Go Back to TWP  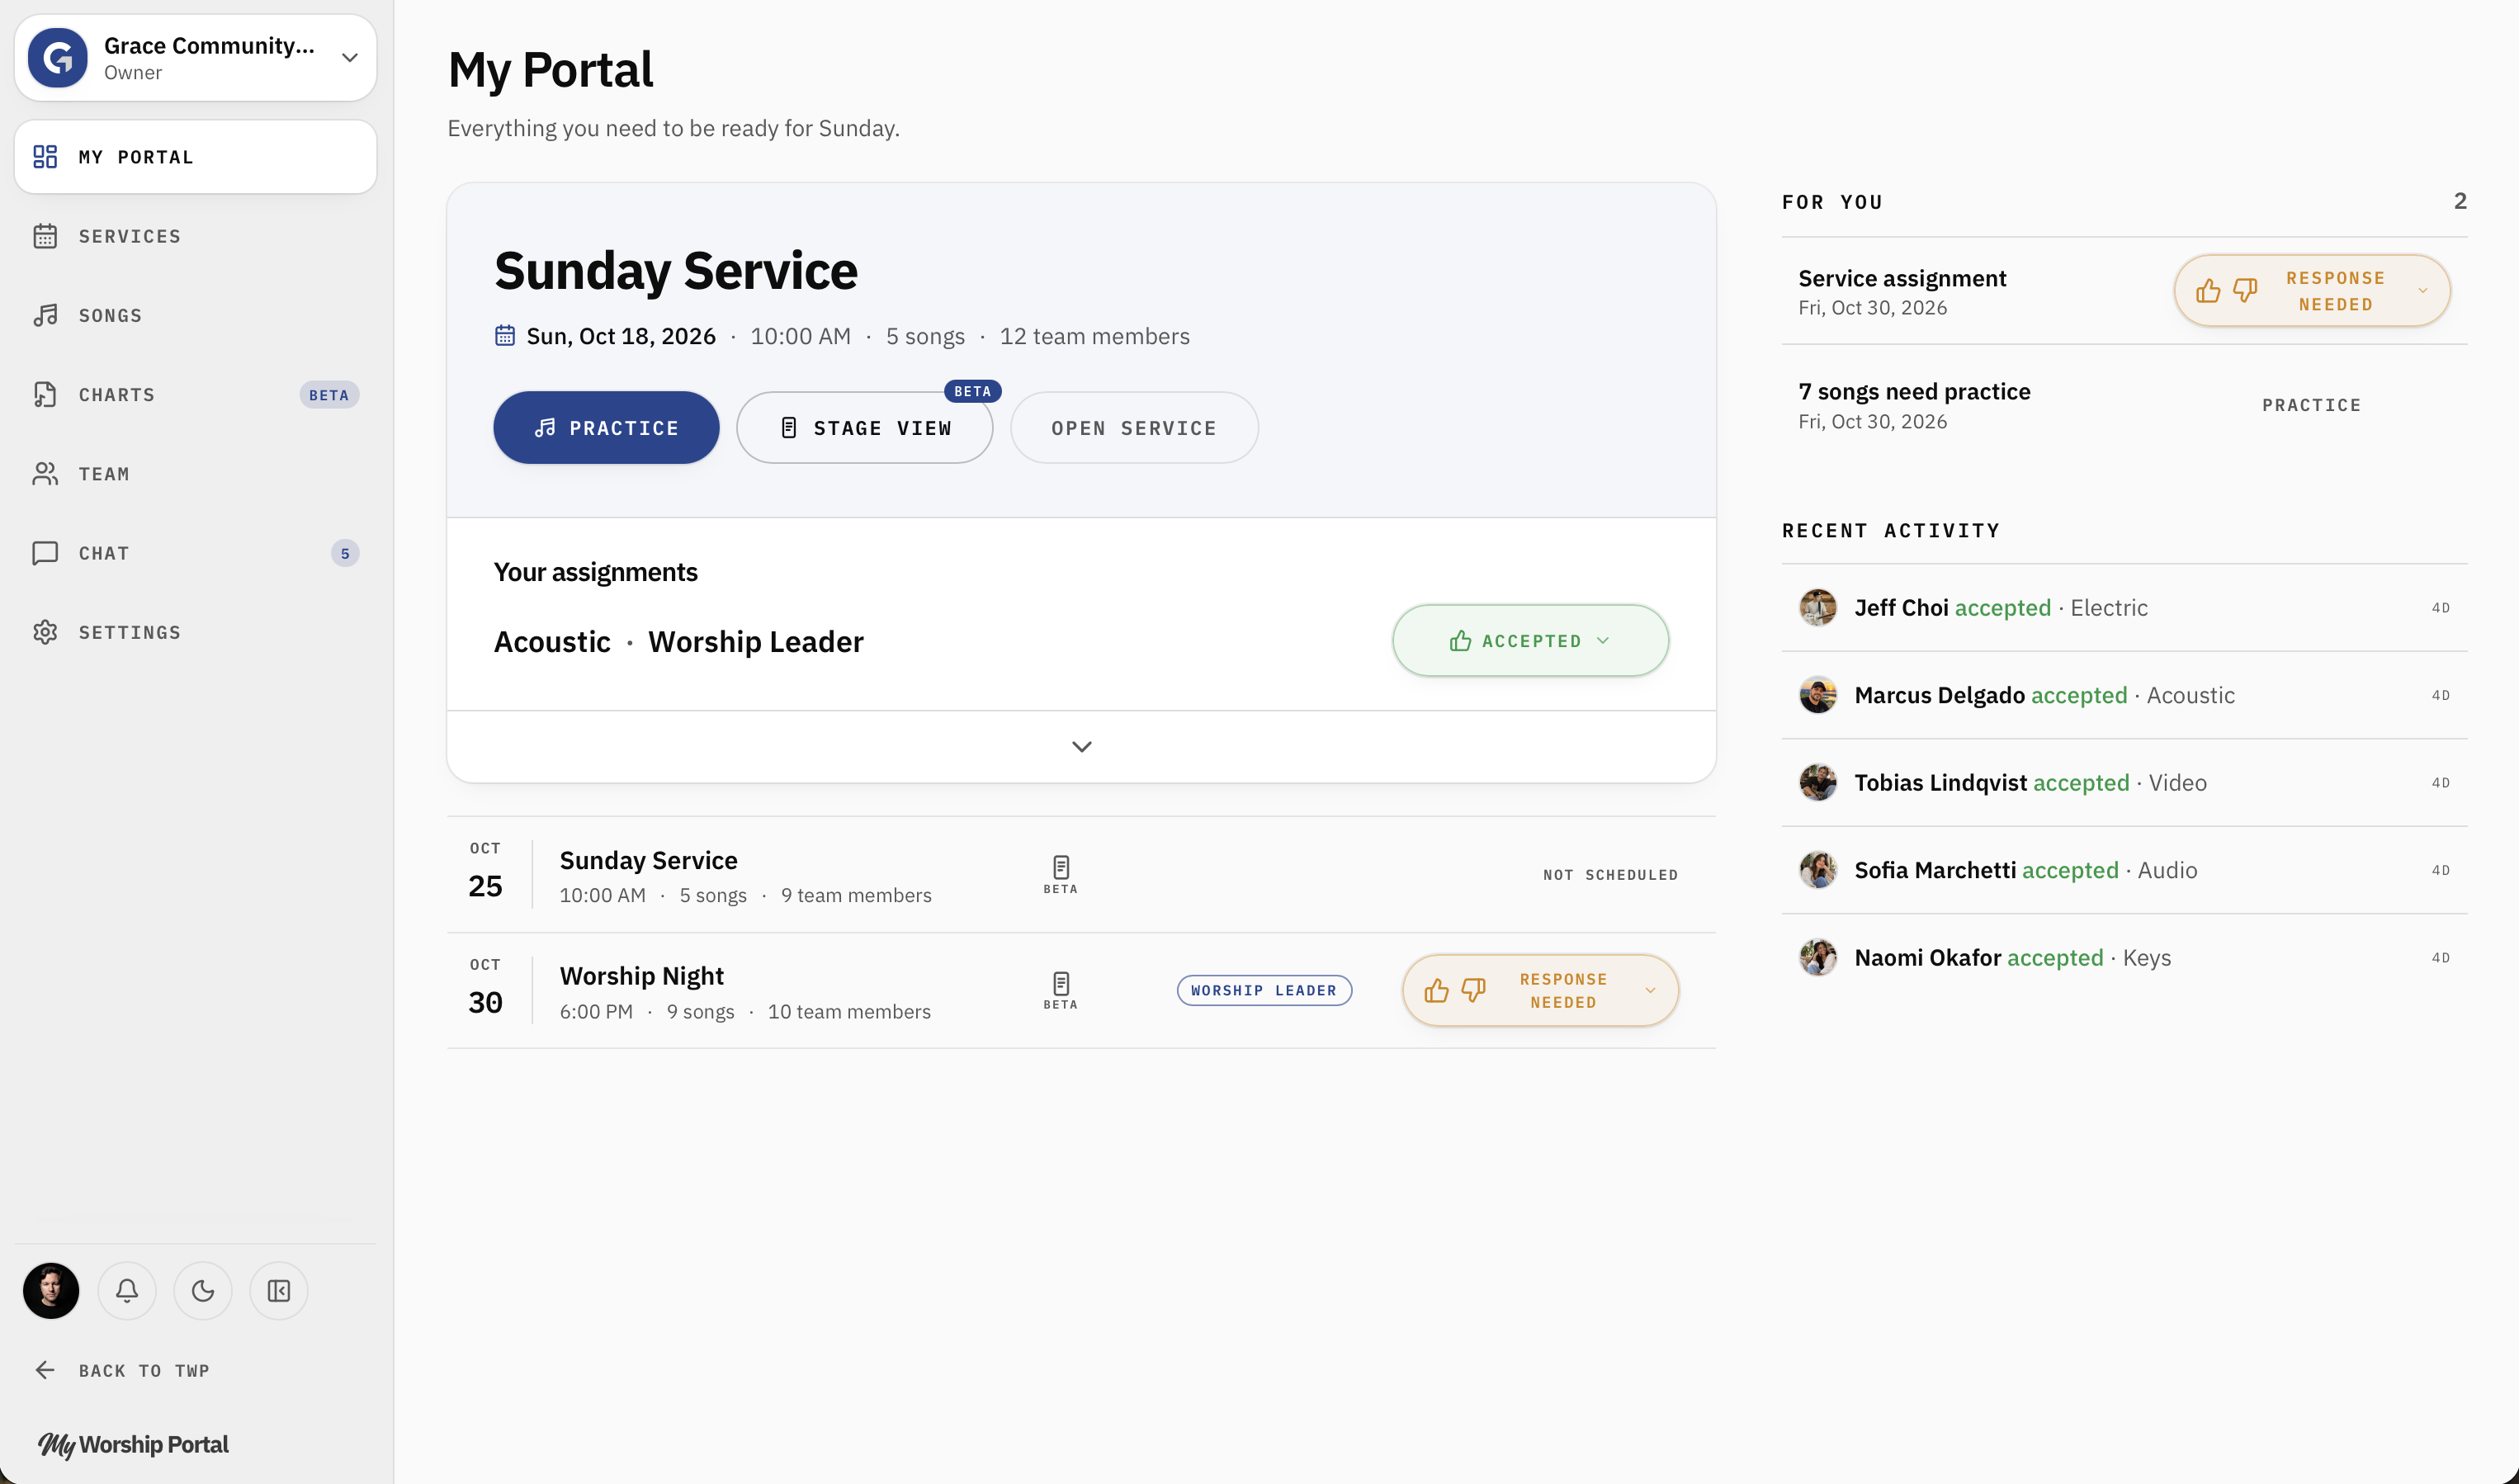click(122, 1370)
